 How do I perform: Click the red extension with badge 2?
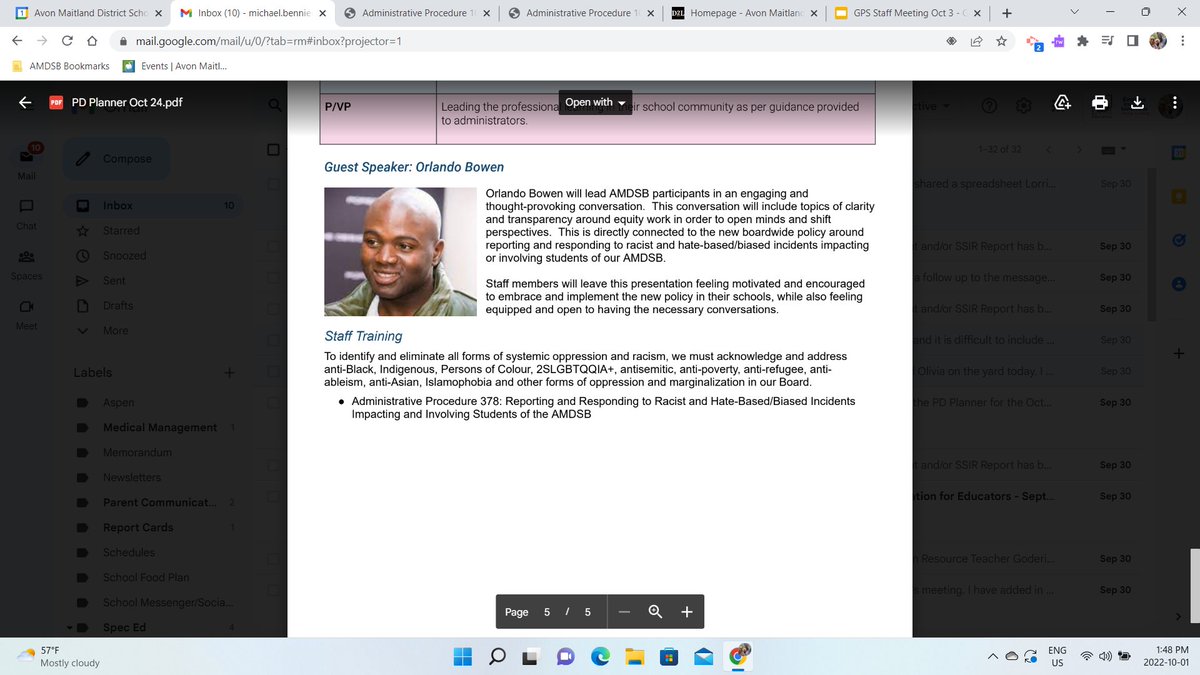coord(1033,43)
